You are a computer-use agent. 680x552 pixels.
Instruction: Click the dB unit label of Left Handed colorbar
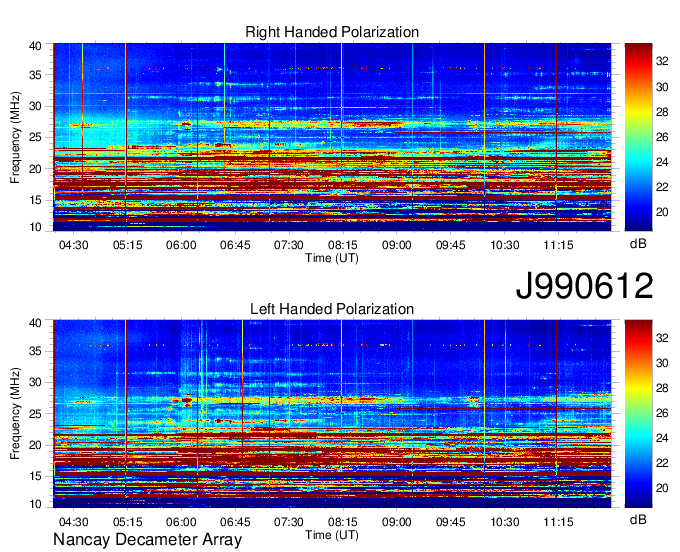[638, 519]
